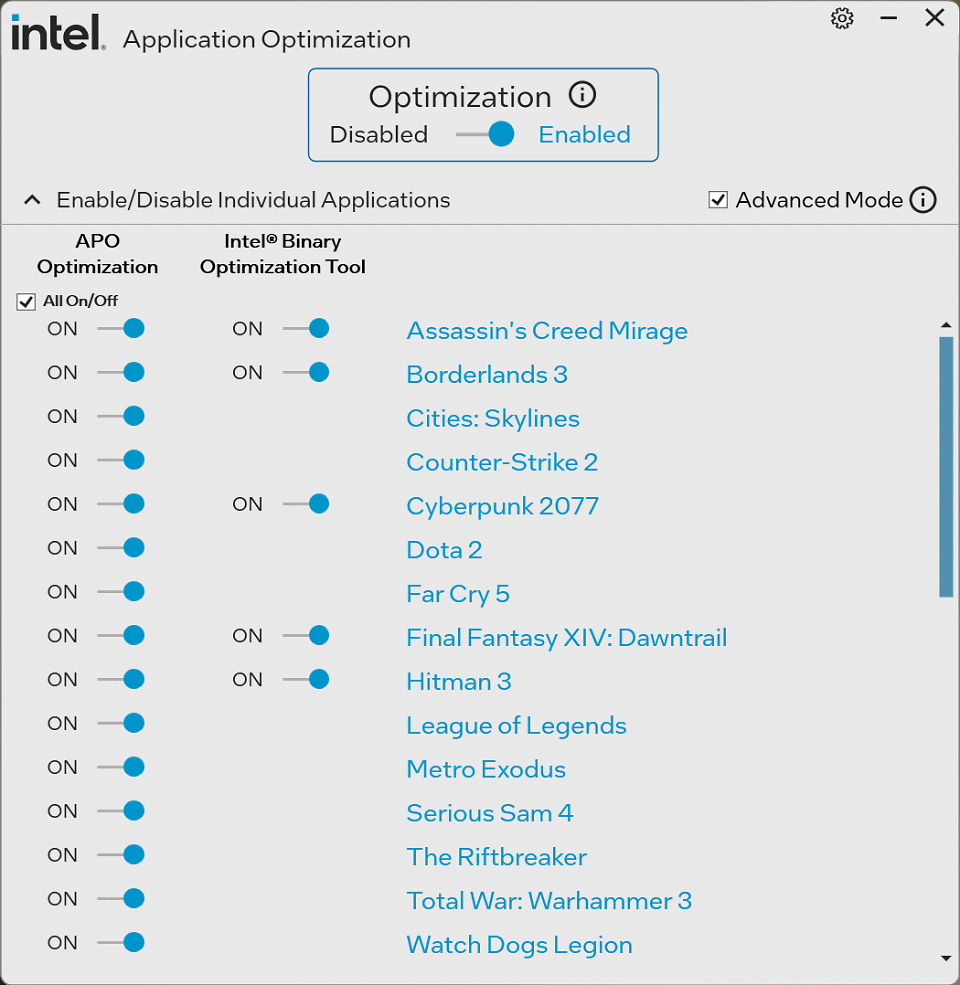Turn off Binary Optimization for Borderlands 3
This screenshot has height=985, width=960.
(x=307, y=373)
